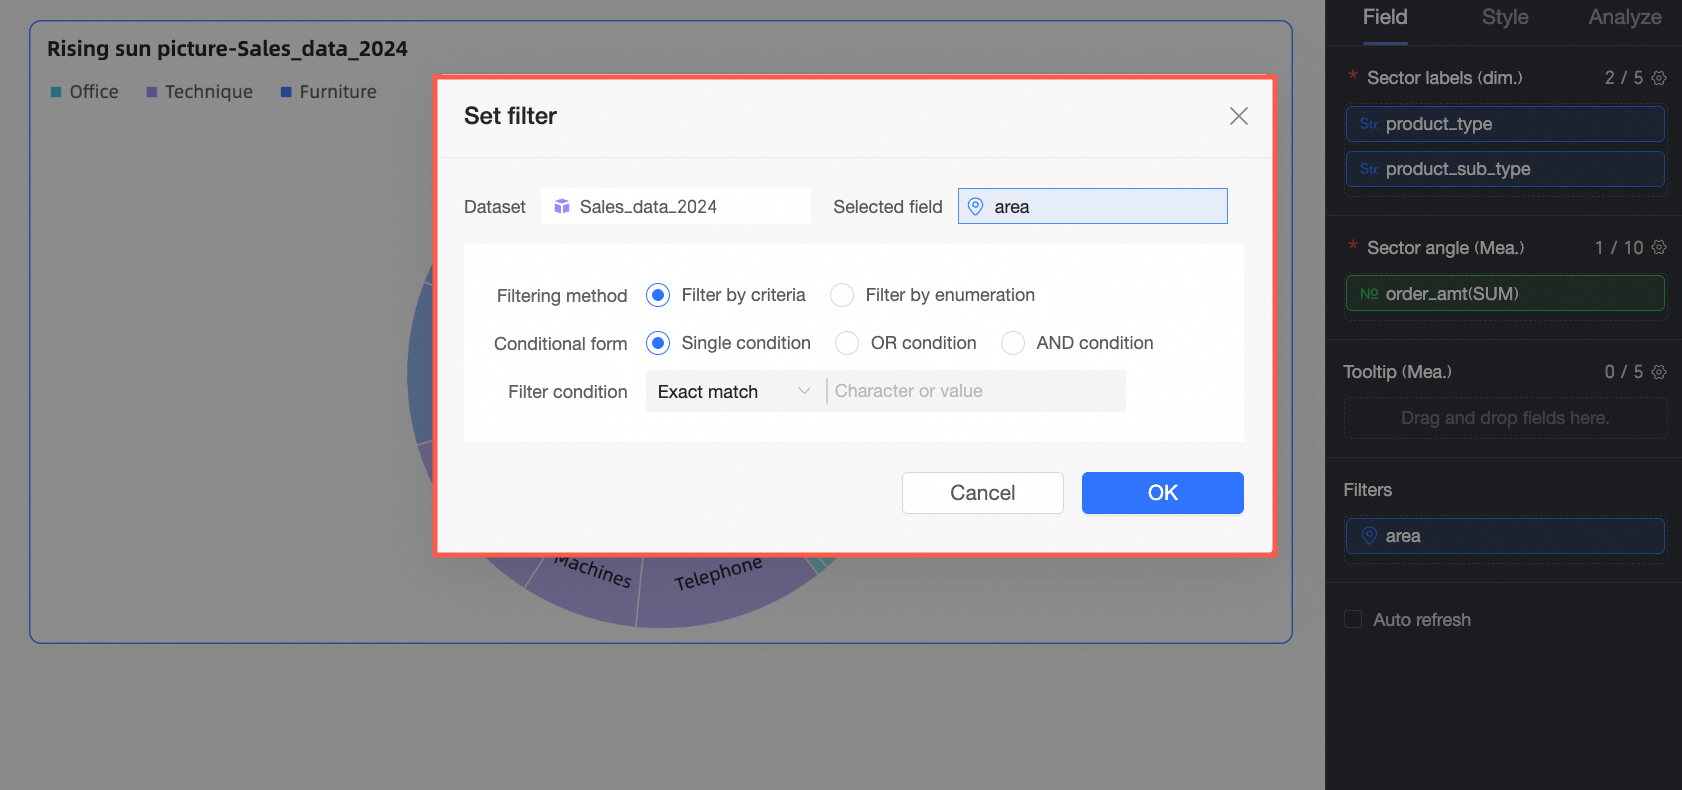The height and width of the screenshot is (790, 1682).
Task: Open the Sales_data_2024 dataset selector
Action: point(676,206)
